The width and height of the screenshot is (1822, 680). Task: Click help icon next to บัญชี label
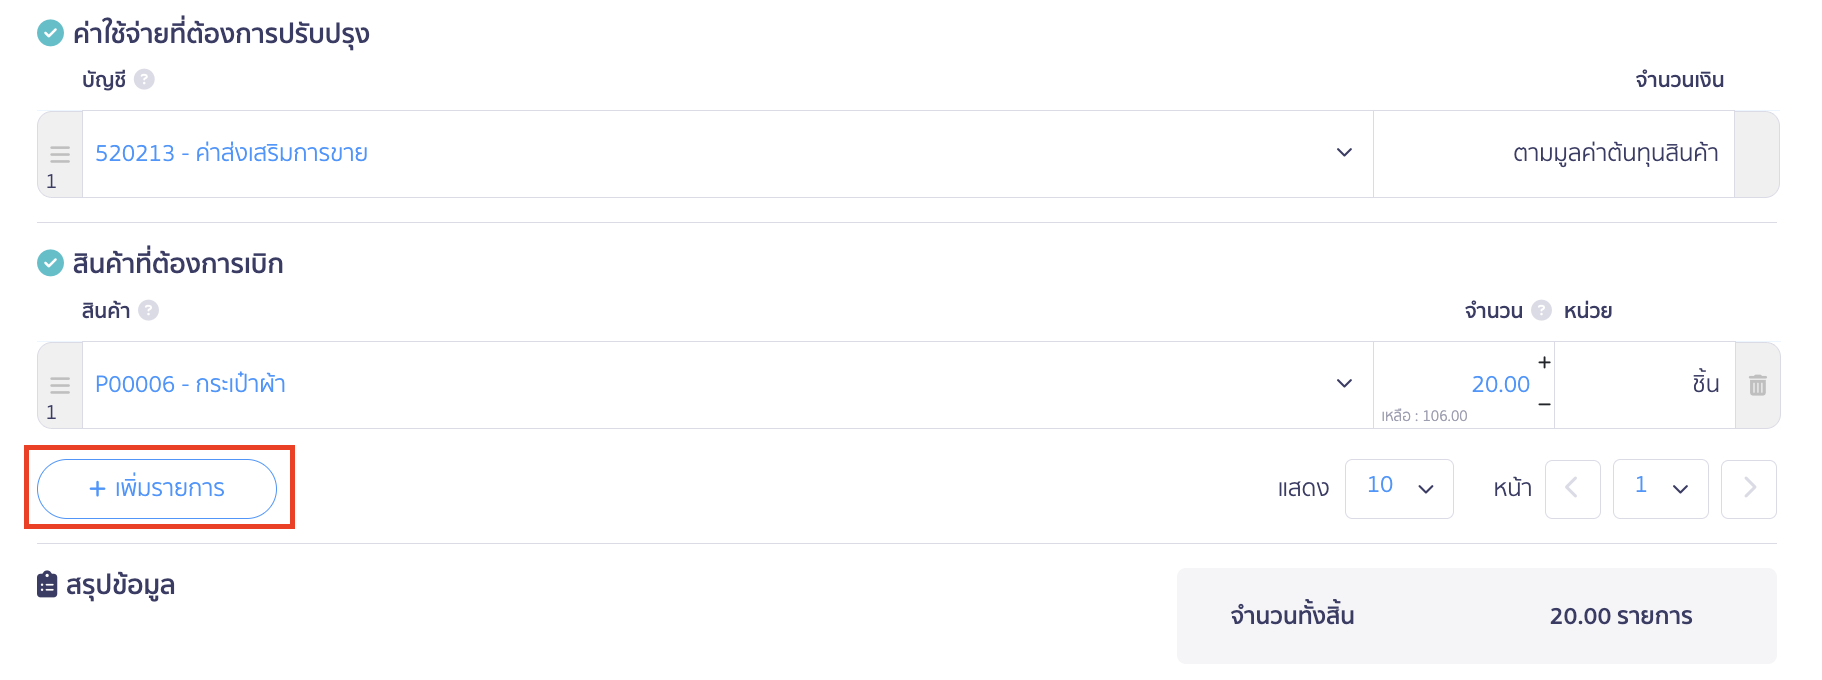(x=144, y=79)
